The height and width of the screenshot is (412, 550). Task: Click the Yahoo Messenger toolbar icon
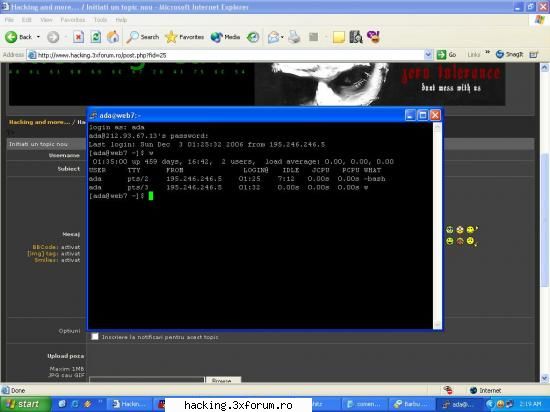tap(374, 36)
